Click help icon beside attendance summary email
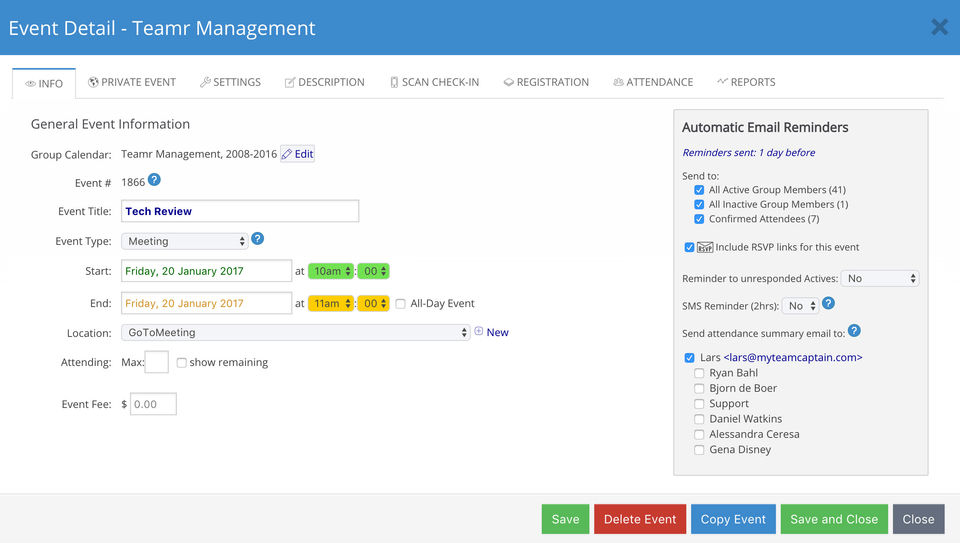 (855, 331)
